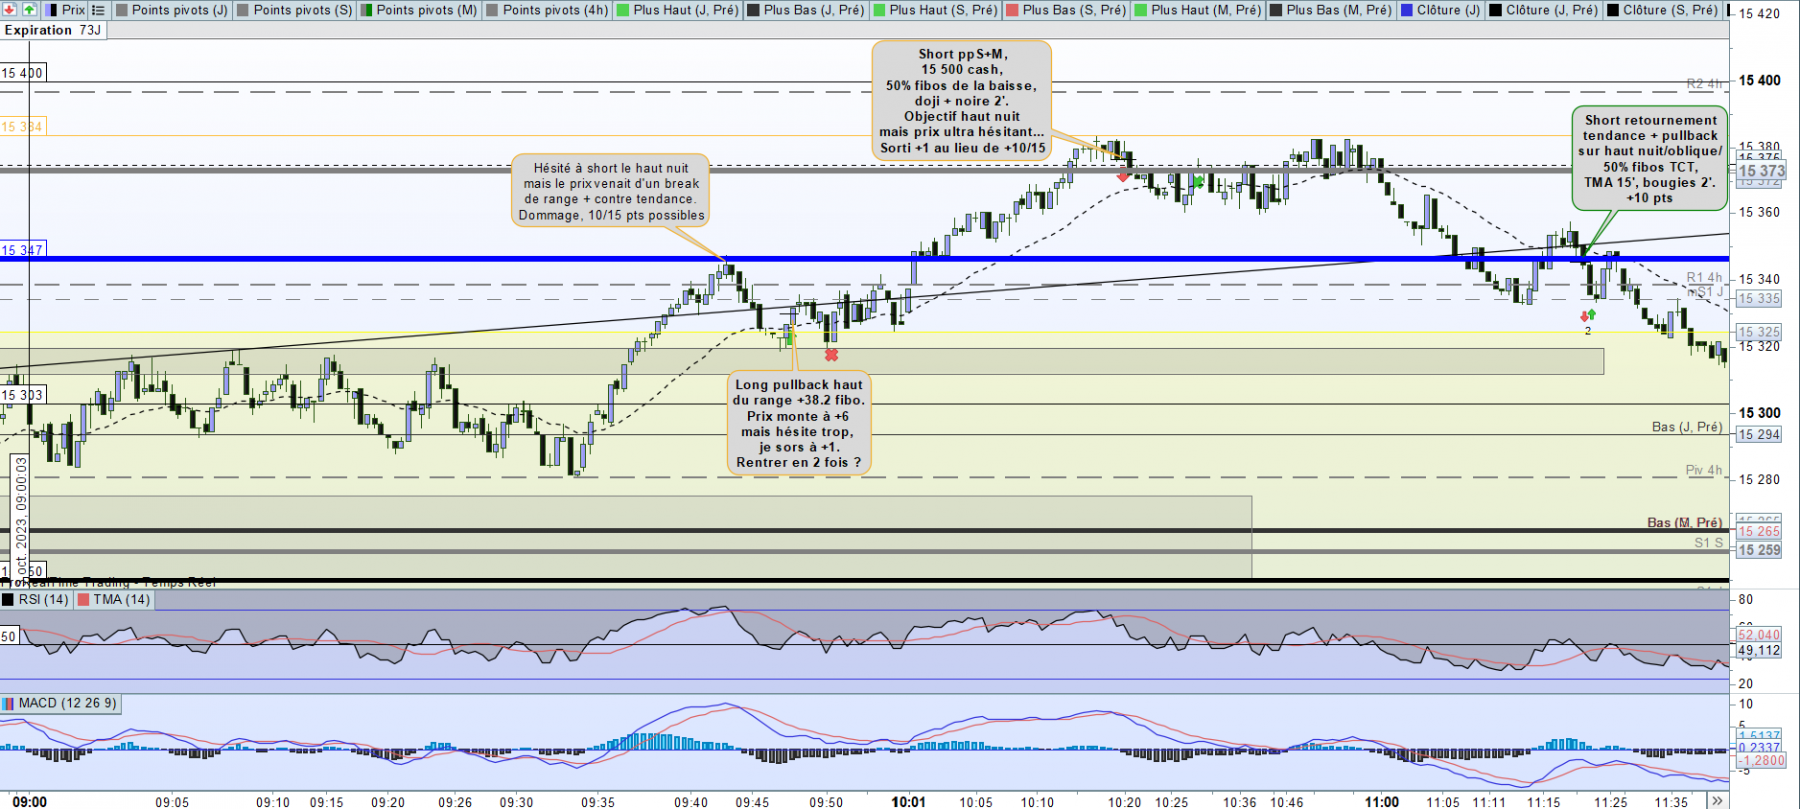
Task: Click the green up-arrow buy icon
Action: coord(29,9)
